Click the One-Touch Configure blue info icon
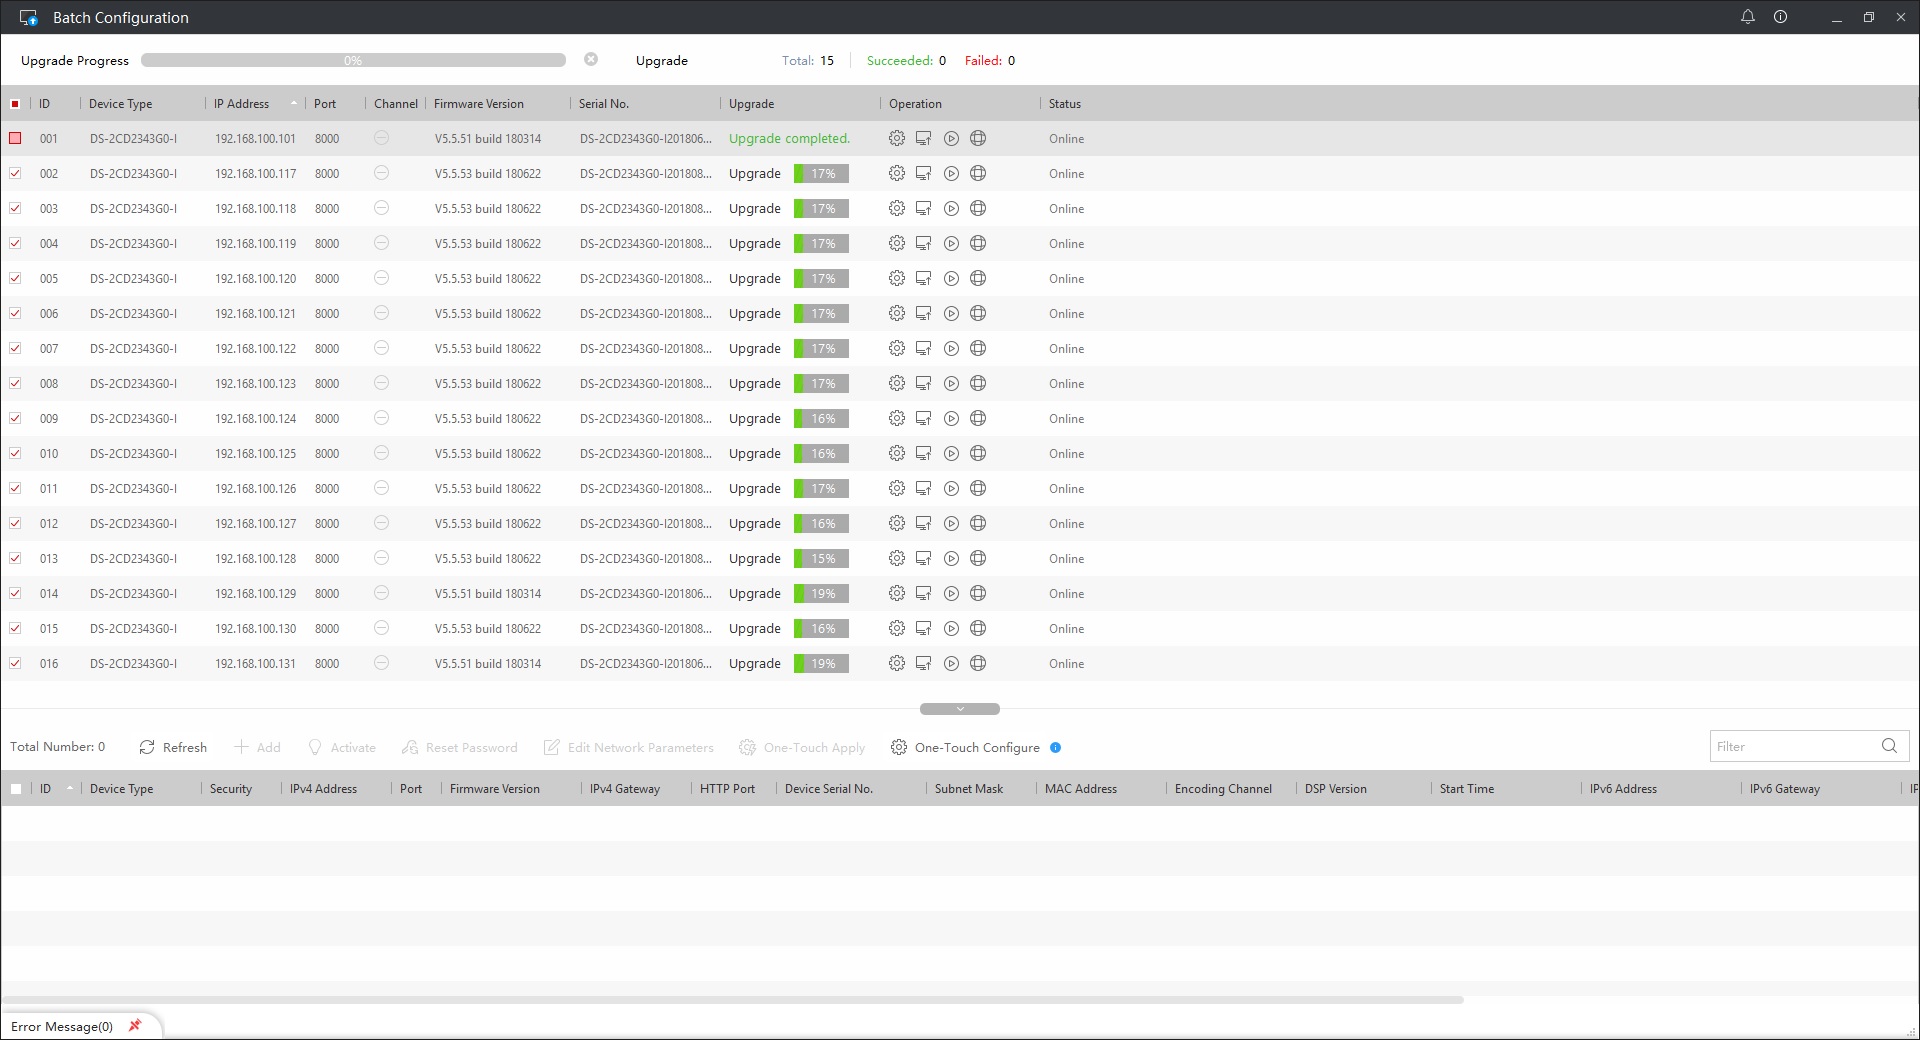This screenshot has height=1040, width=1920. (1055, 747)
